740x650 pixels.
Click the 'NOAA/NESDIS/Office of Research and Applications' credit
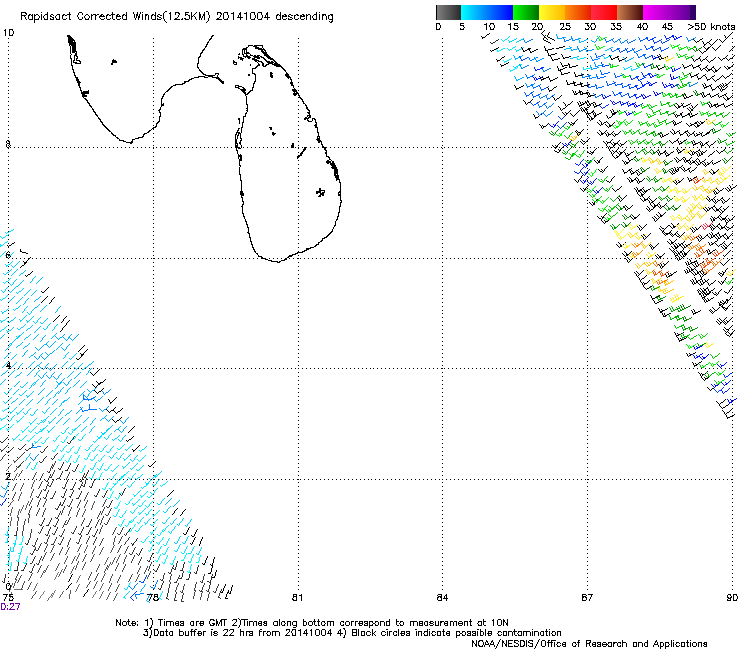(589, 644)
